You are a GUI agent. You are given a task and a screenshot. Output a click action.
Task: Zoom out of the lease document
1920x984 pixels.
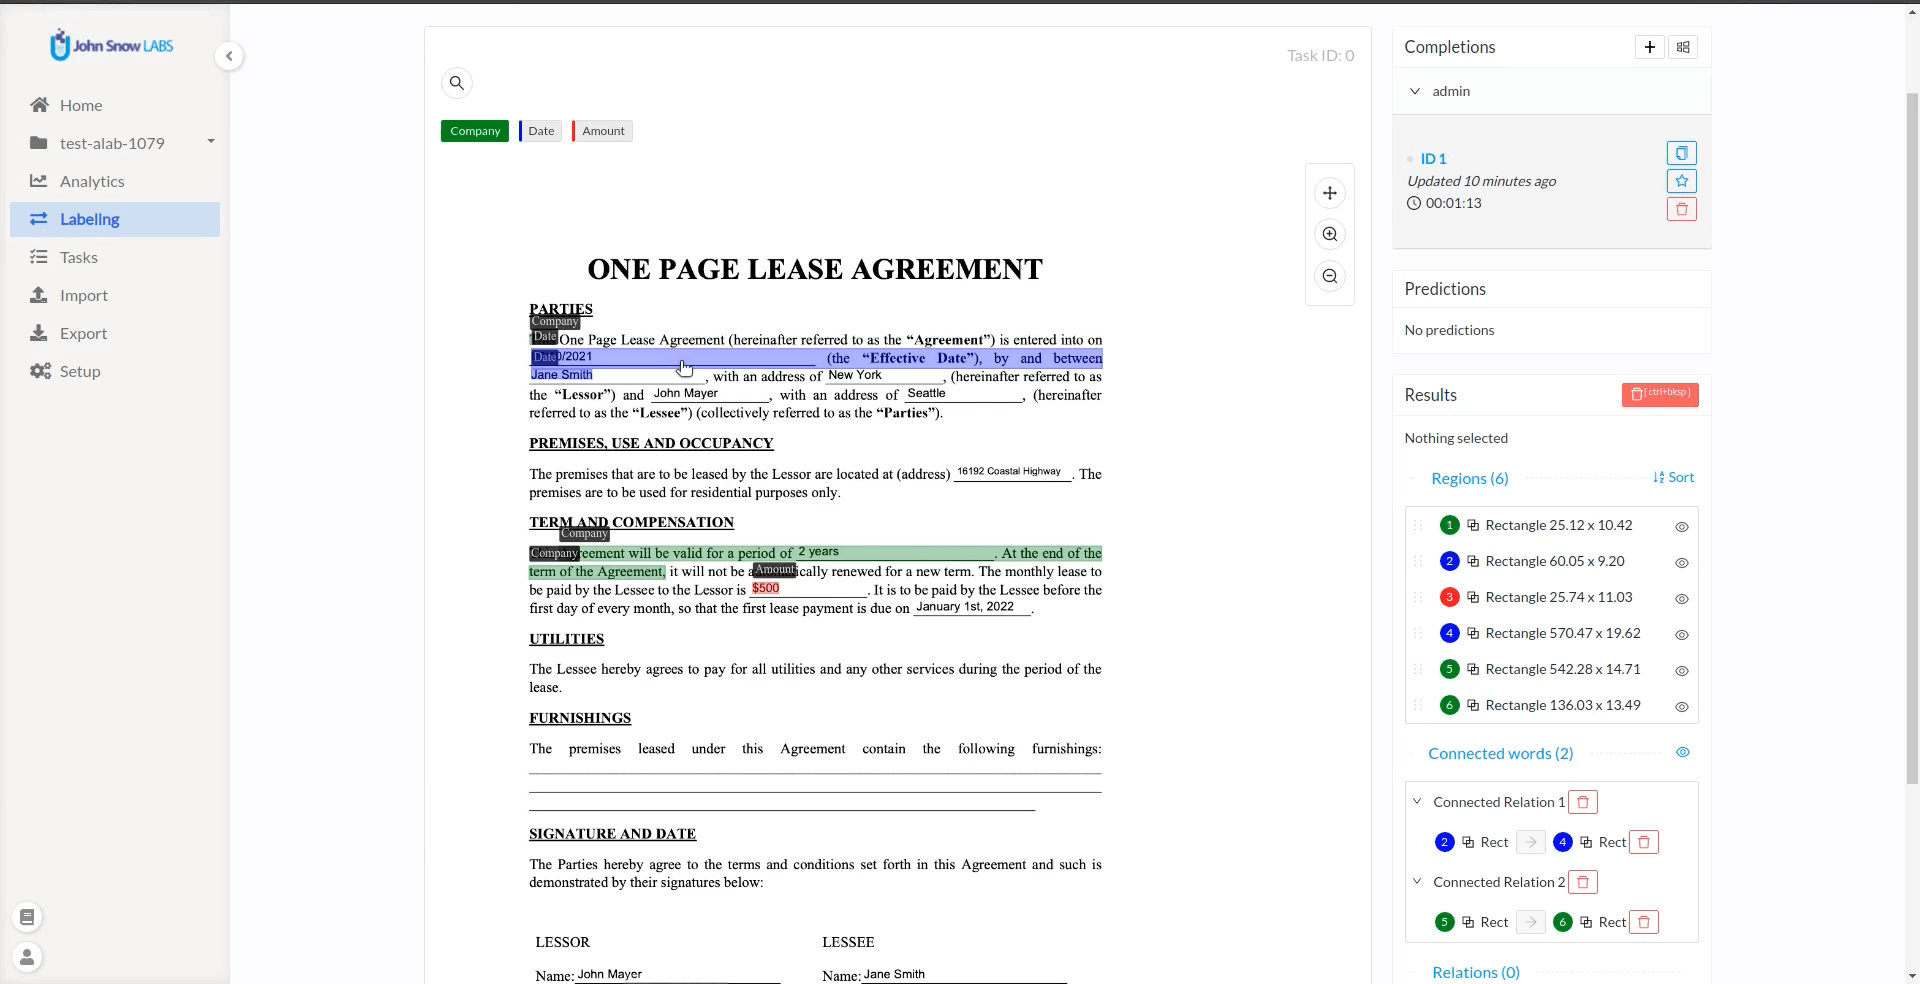(x=1330, y=276)
